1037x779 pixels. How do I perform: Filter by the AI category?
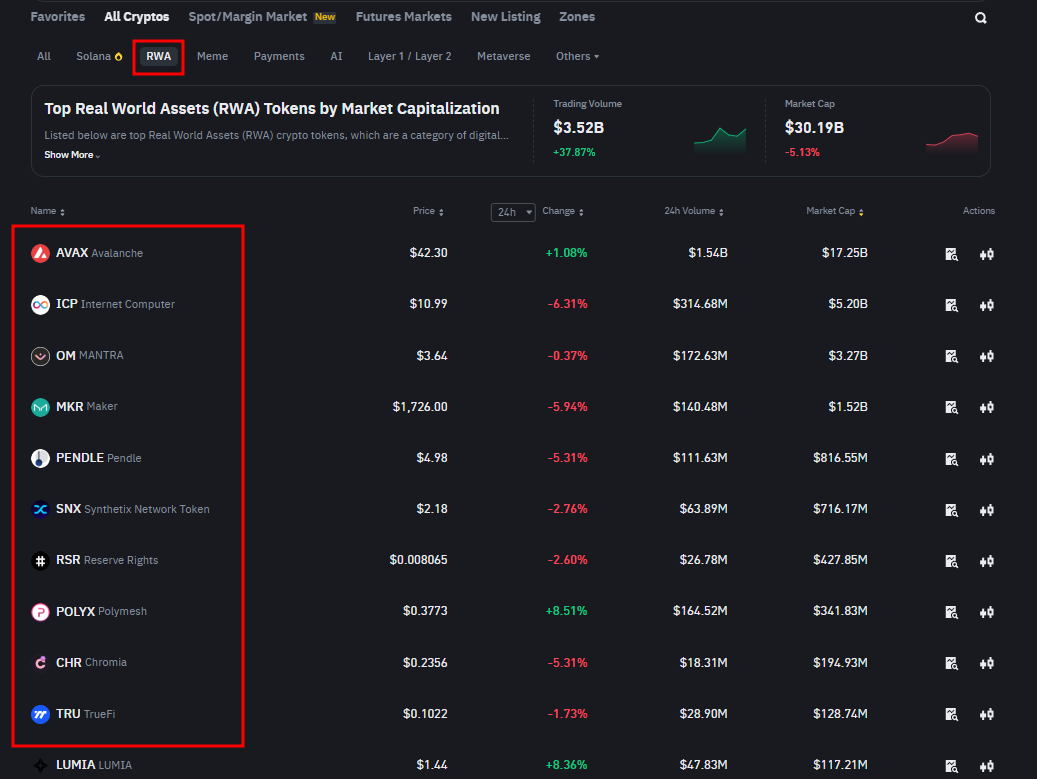[x=336, y=56]
